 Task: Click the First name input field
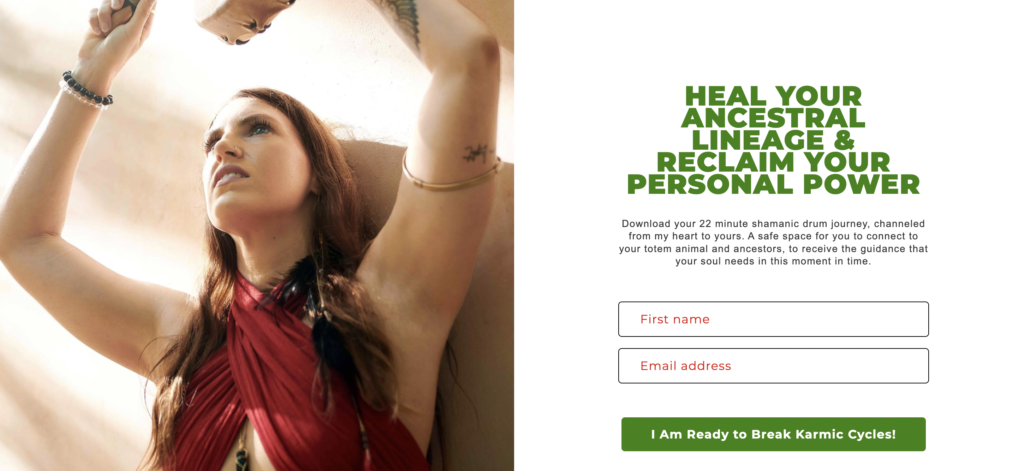[773, 319]
